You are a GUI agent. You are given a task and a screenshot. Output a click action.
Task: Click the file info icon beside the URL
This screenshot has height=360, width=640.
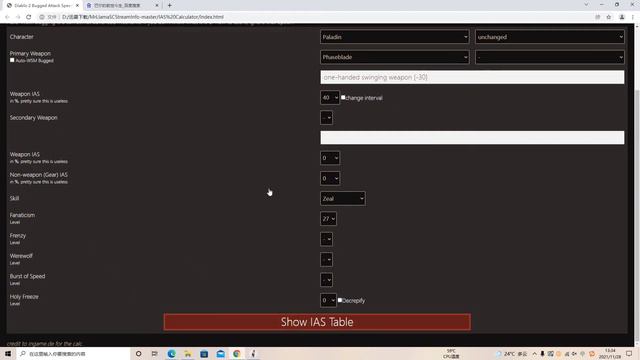click(x=42, y=17)
